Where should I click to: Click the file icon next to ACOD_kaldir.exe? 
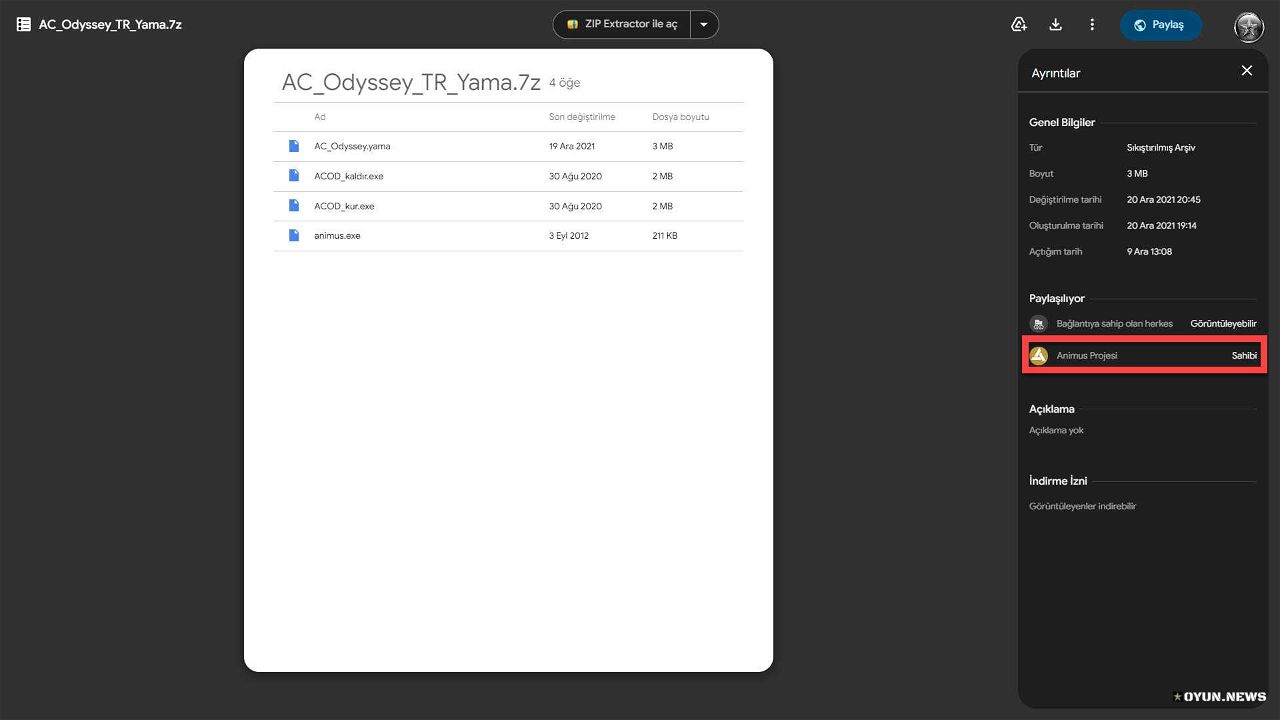[294, 176]
